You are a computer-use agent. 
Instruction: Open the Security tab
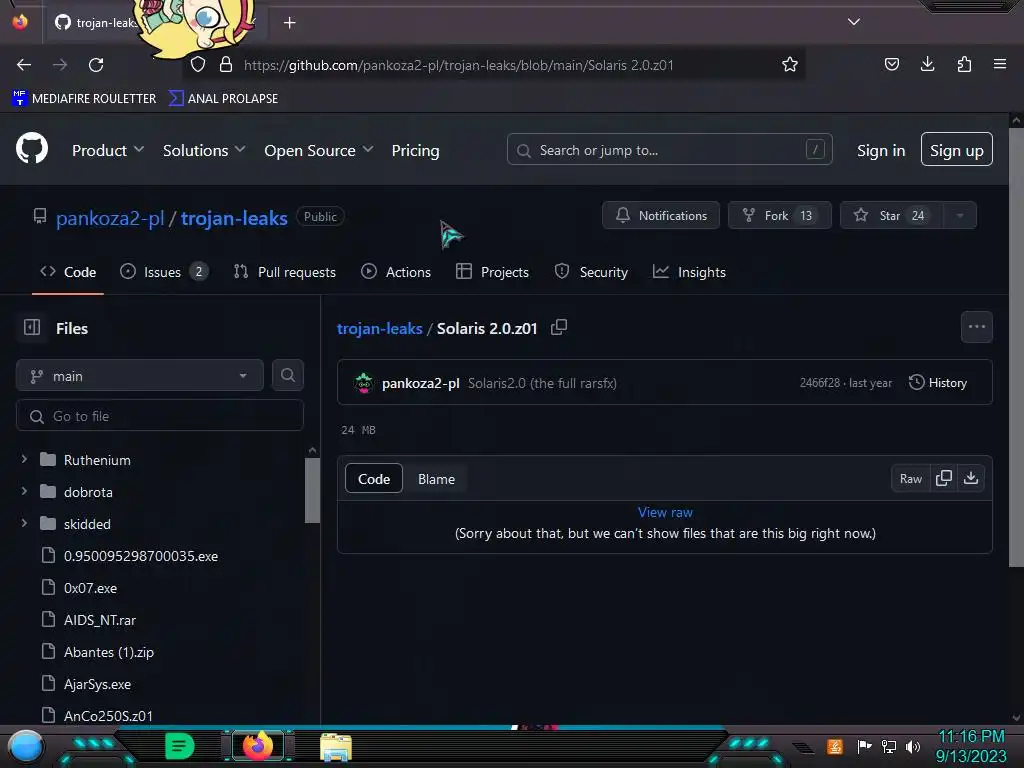coord(590,272)
